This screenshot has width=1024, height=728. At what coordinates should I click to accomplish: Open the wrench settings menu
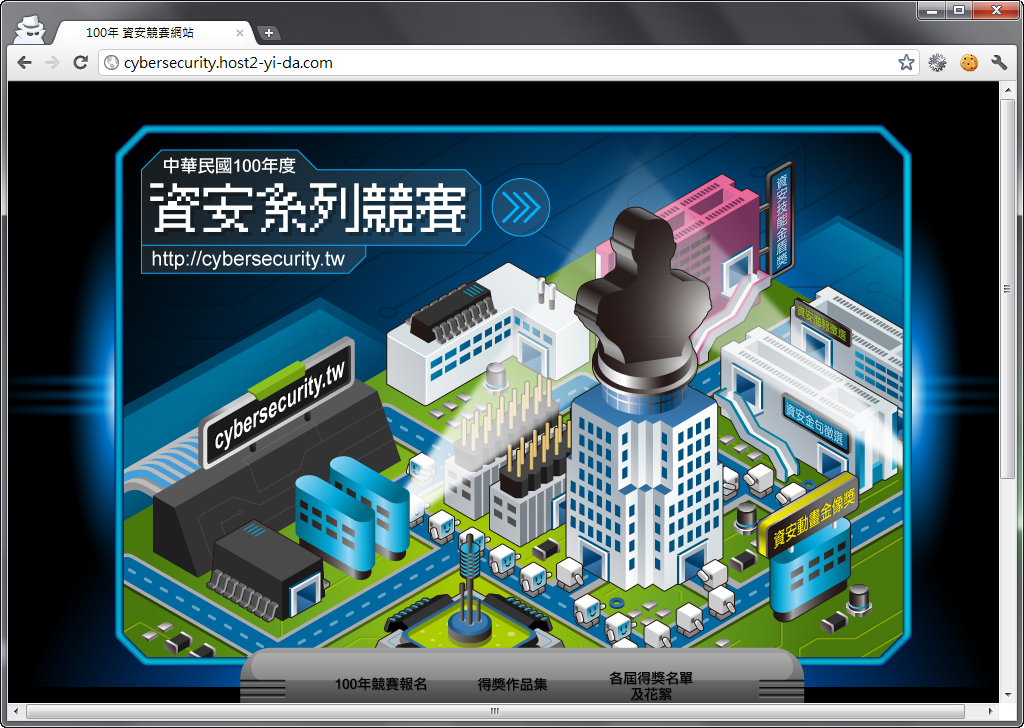(x=999, y=63)
